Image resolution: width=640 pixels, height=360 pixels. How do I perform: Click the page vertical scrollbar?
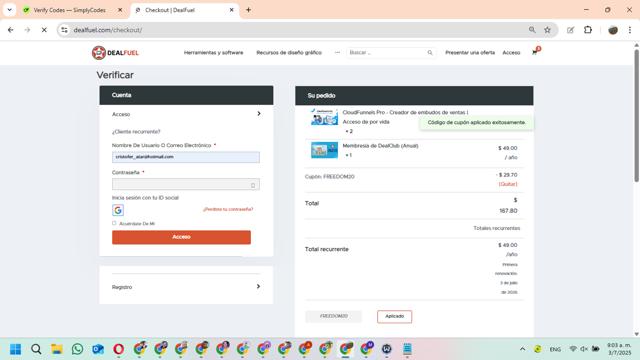pos(636,116)
